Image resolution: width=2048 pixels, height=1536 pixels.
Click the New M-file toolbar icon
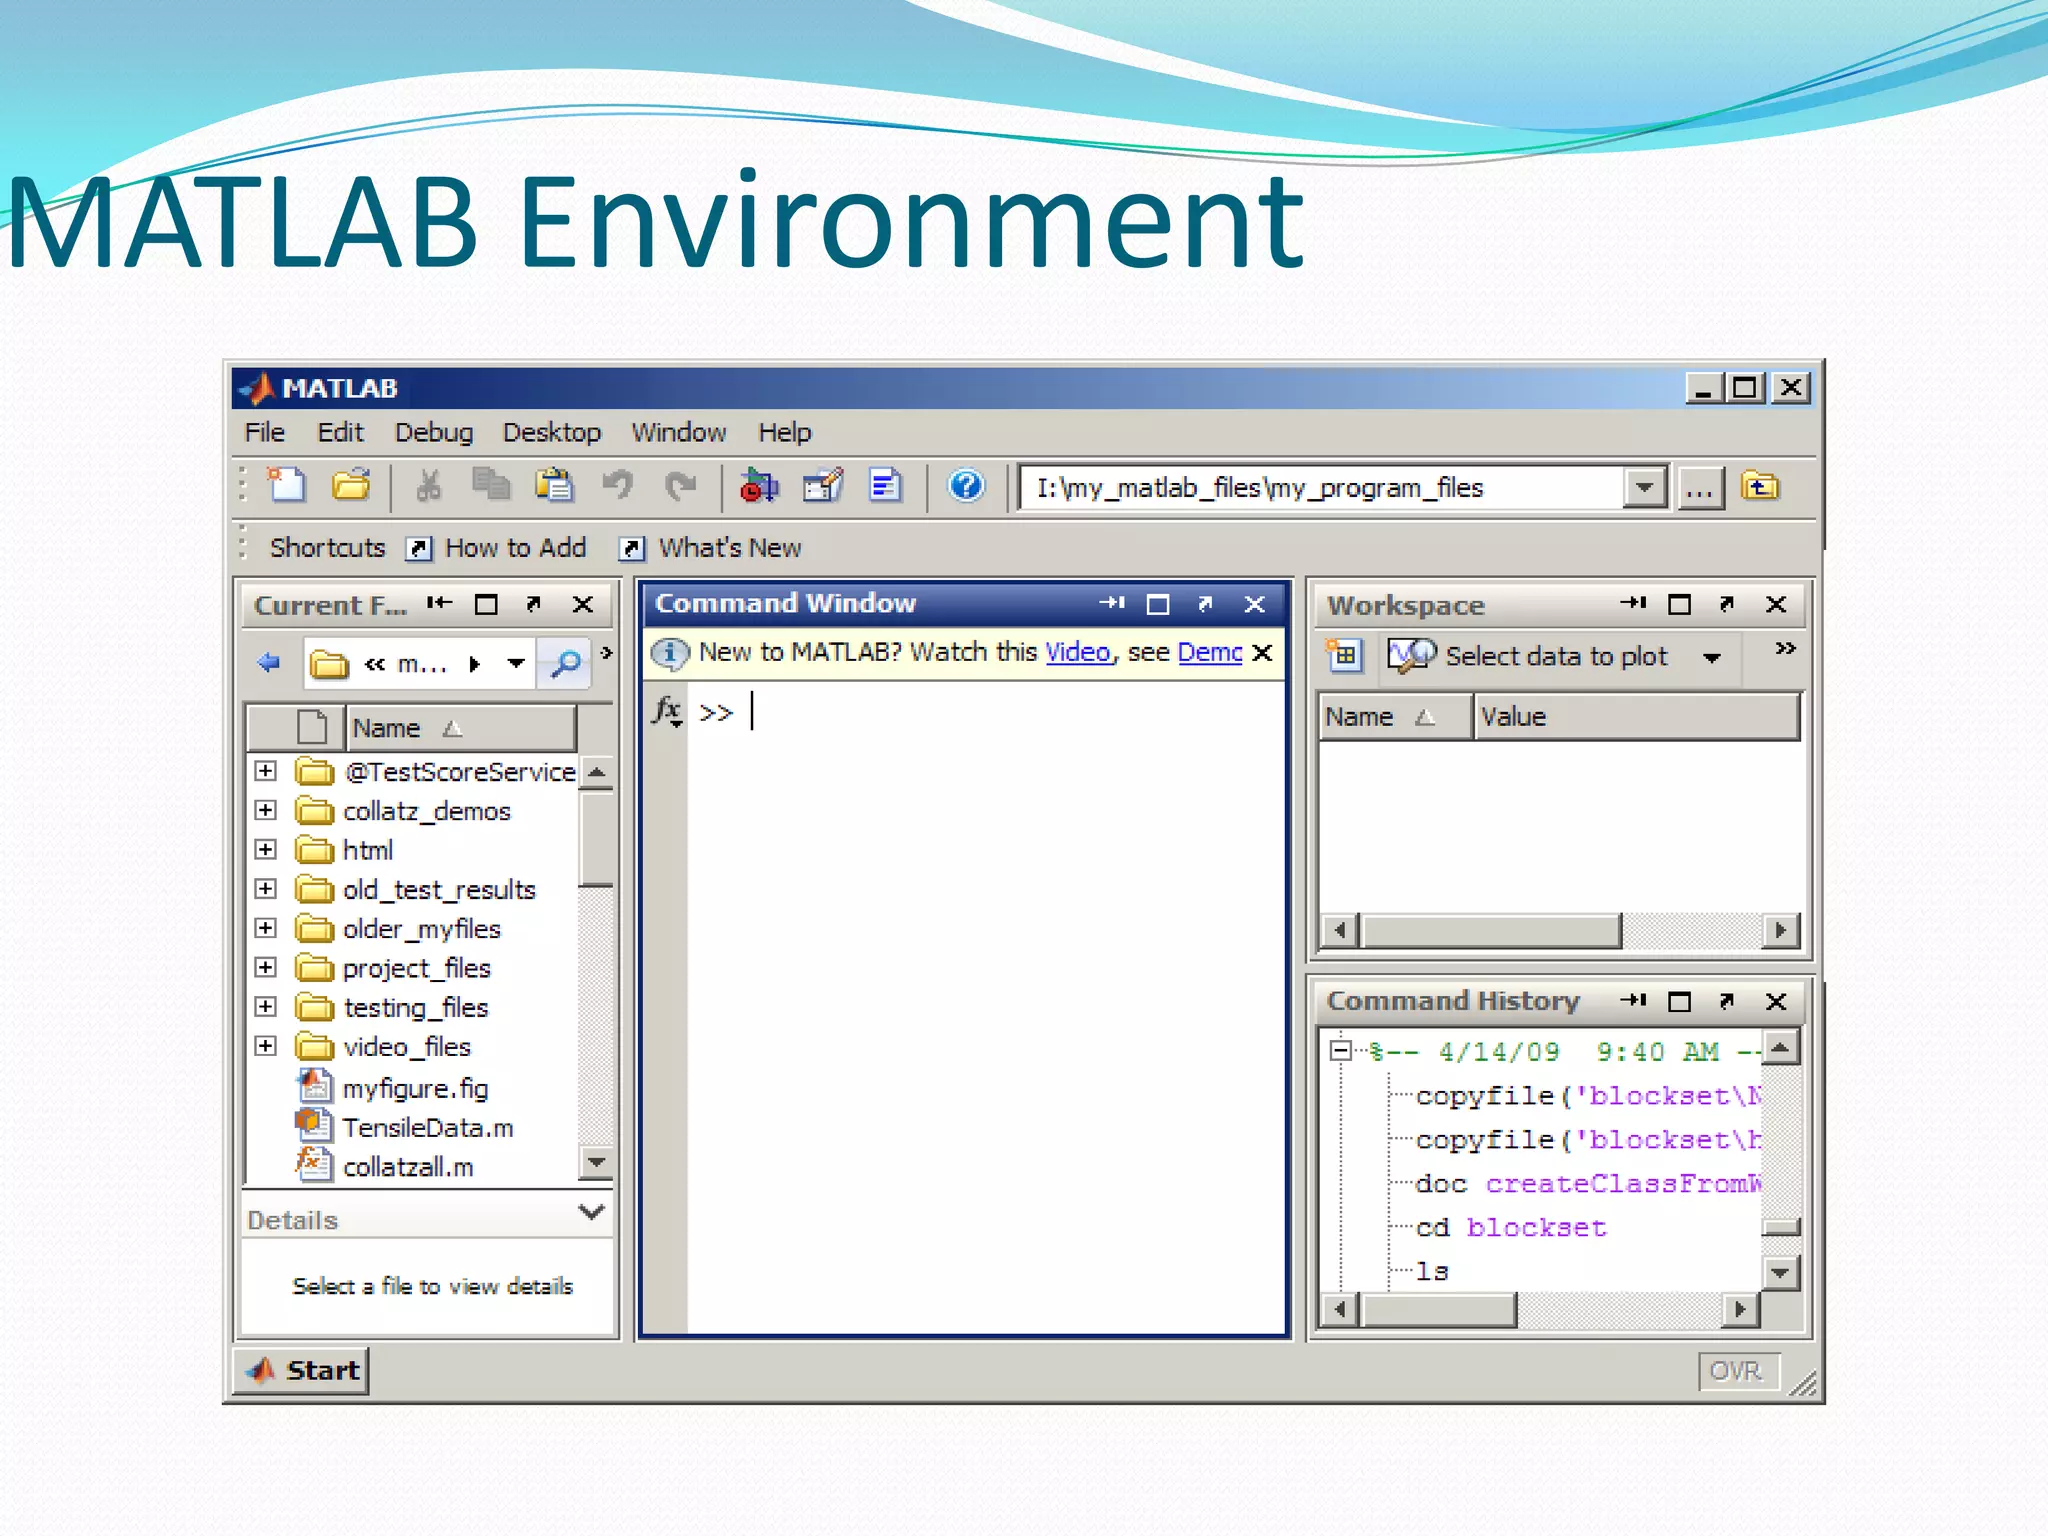(x=287, y=486)
